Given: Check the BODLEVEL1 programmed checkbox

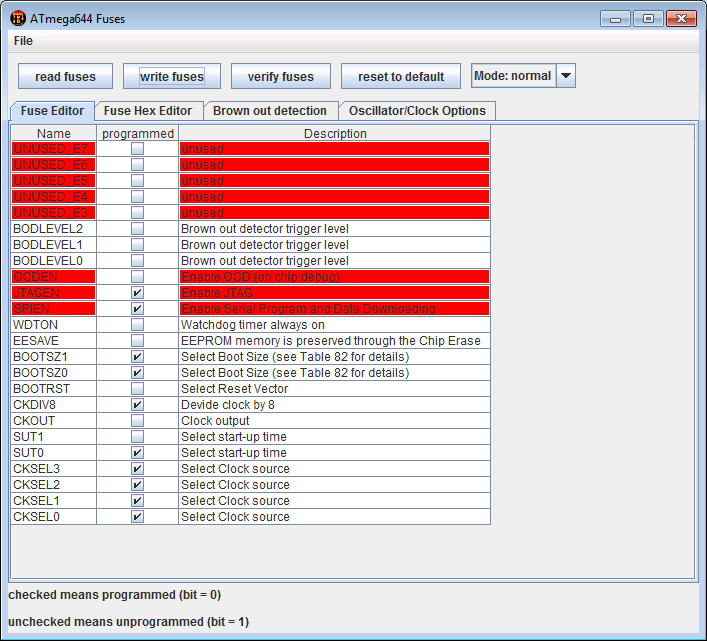Looking at the screenshot, I should (138, 245).
